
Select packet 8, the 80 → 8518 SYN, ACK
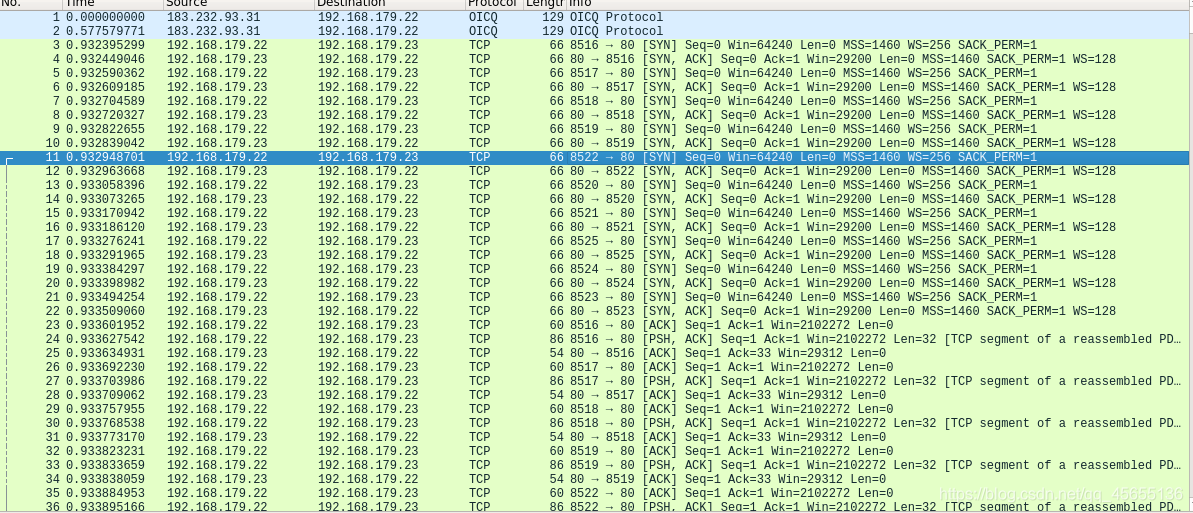pyautogui.click(x=596, y=115)
